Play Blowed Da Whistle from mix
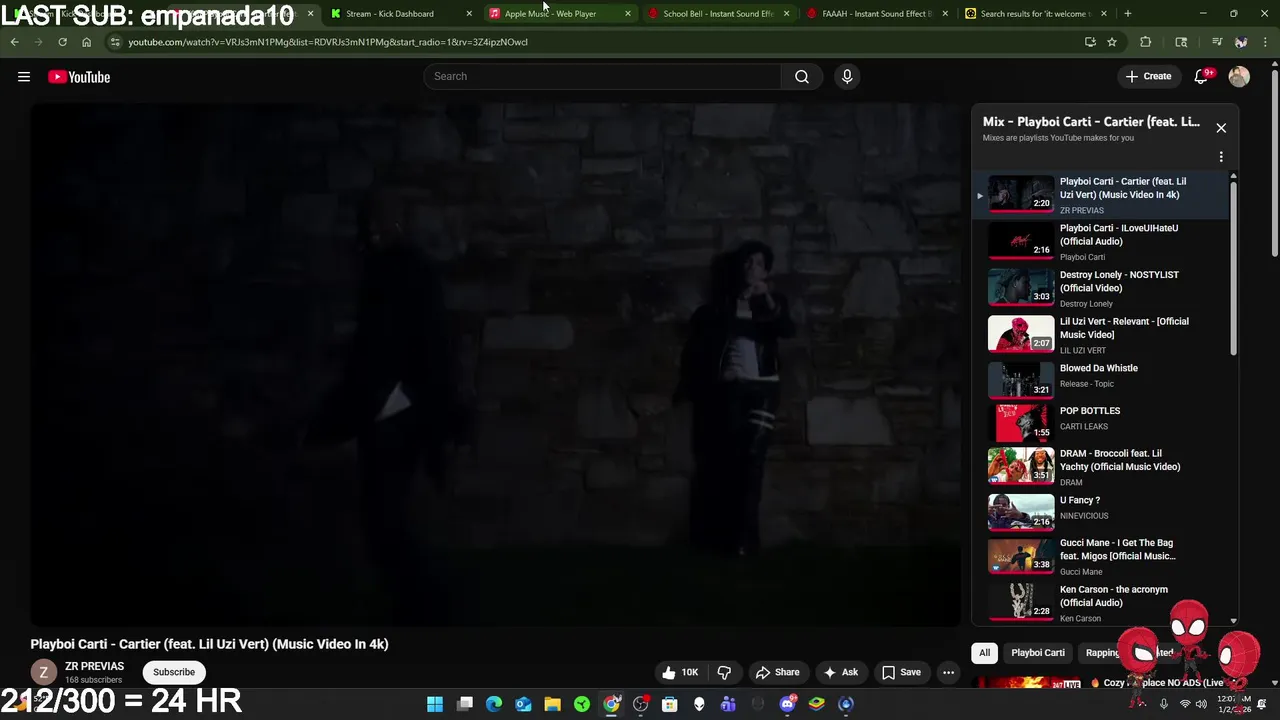 (1100, 378)
